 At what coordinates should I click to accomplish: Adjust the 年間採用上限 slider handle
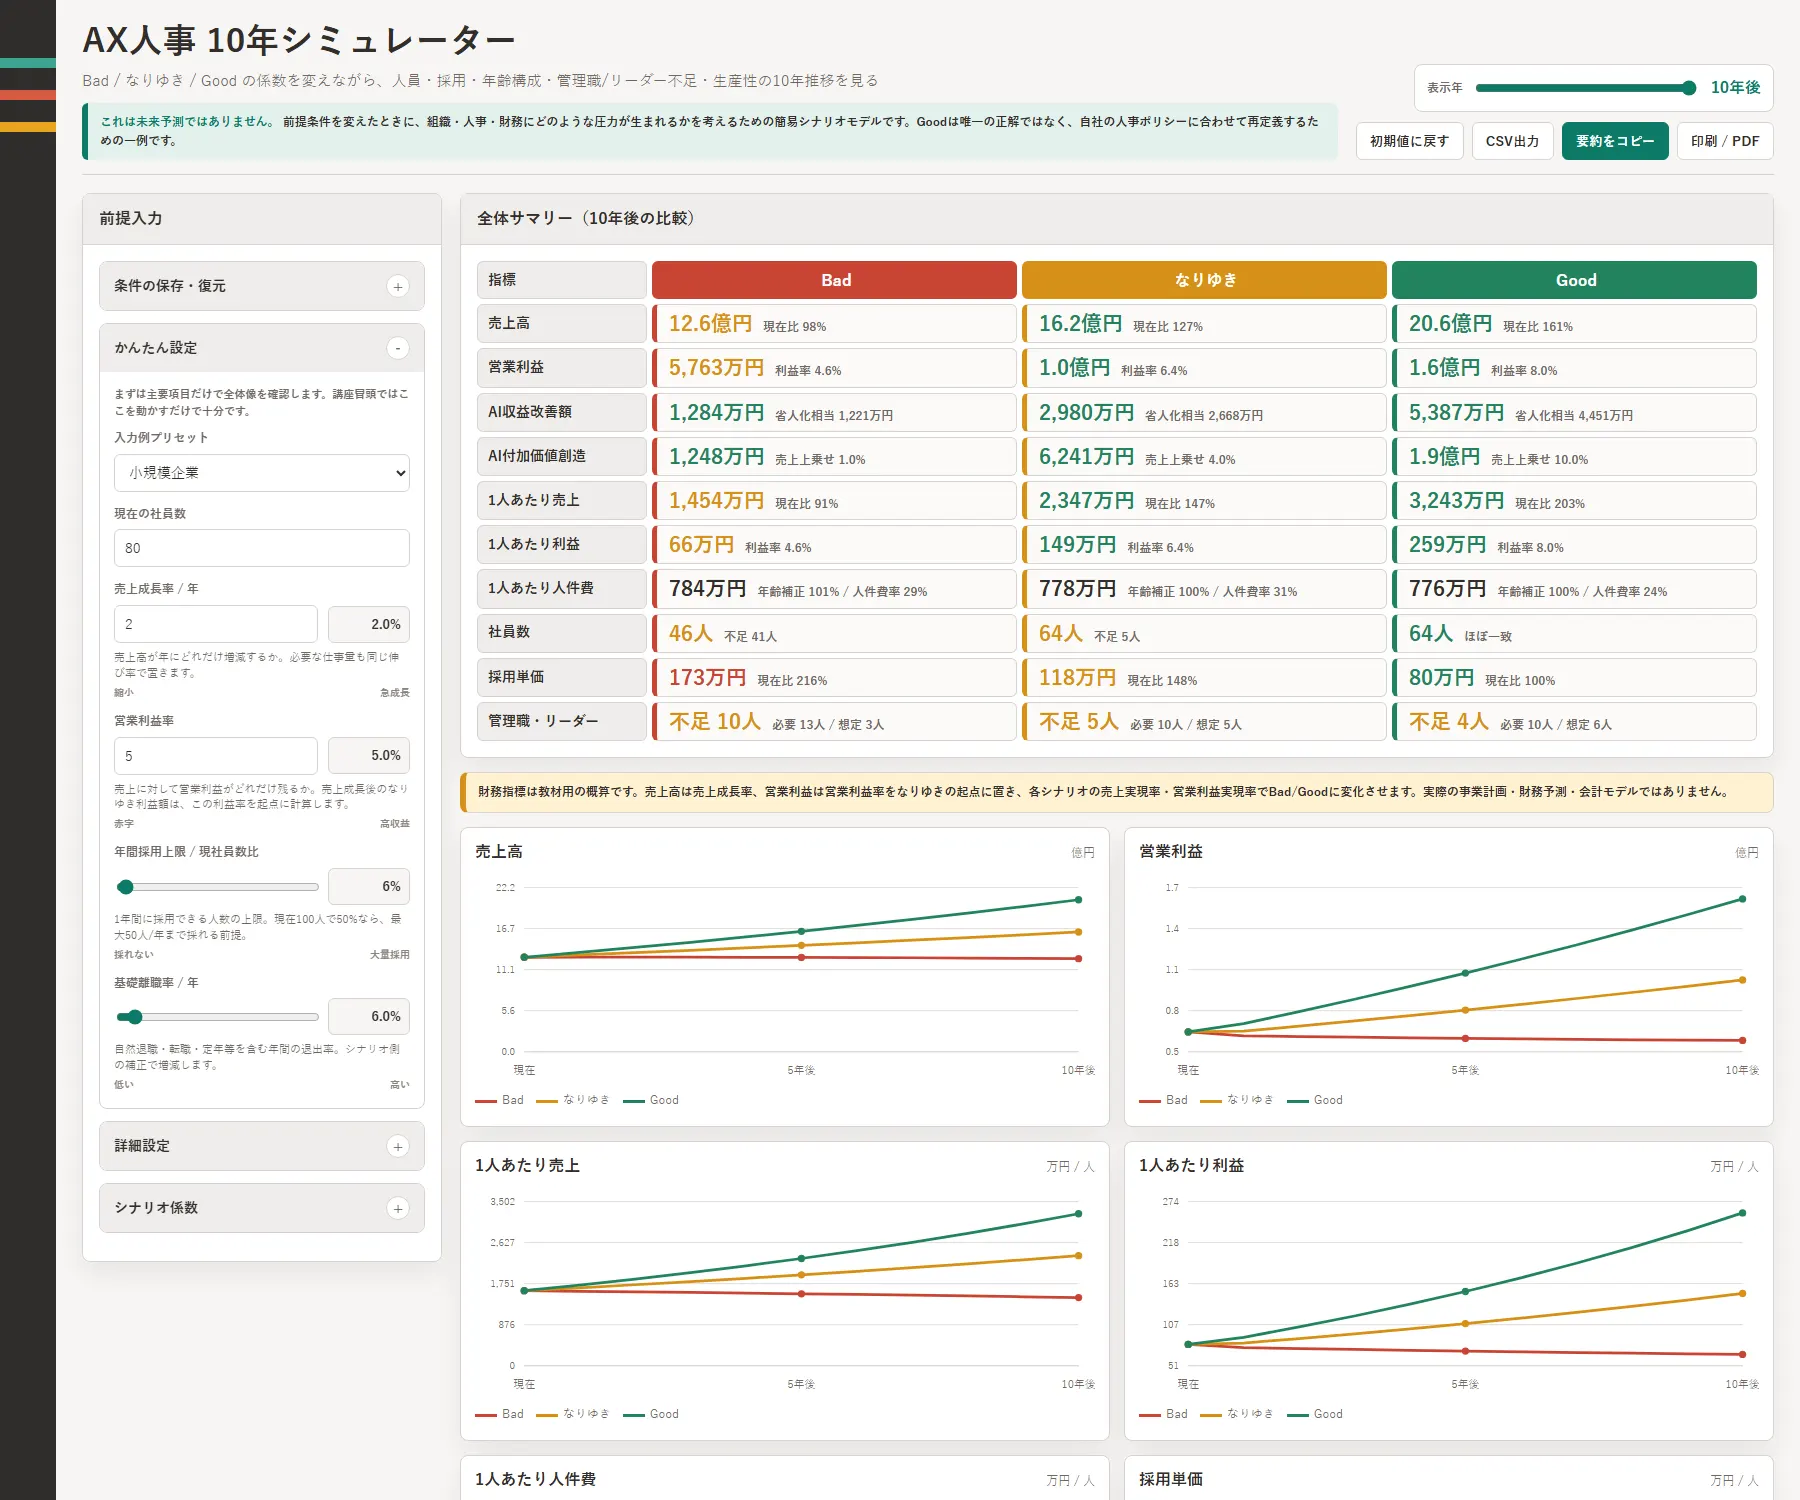(x=125, y=887)
